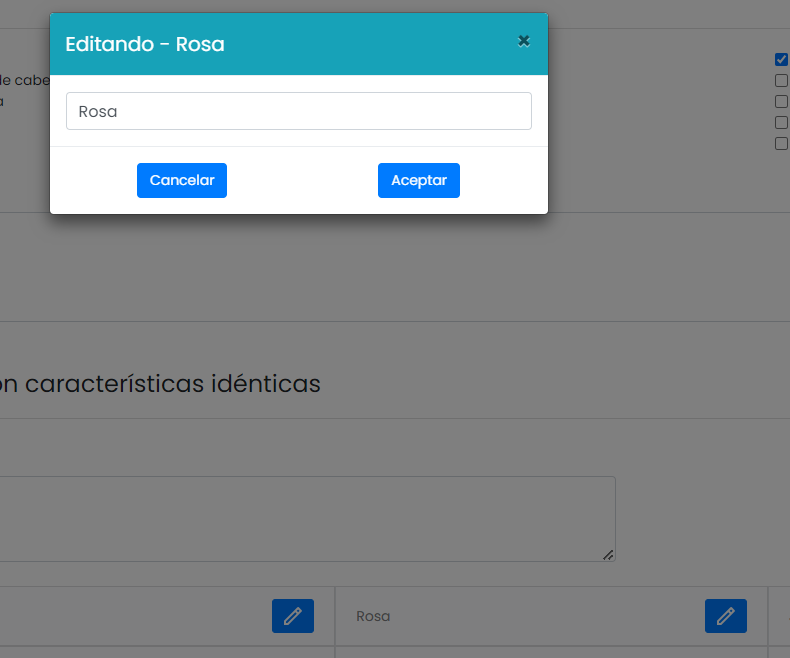Focus the text input containing Rosa
Screen dimensions: 790x658
[298, 111]
